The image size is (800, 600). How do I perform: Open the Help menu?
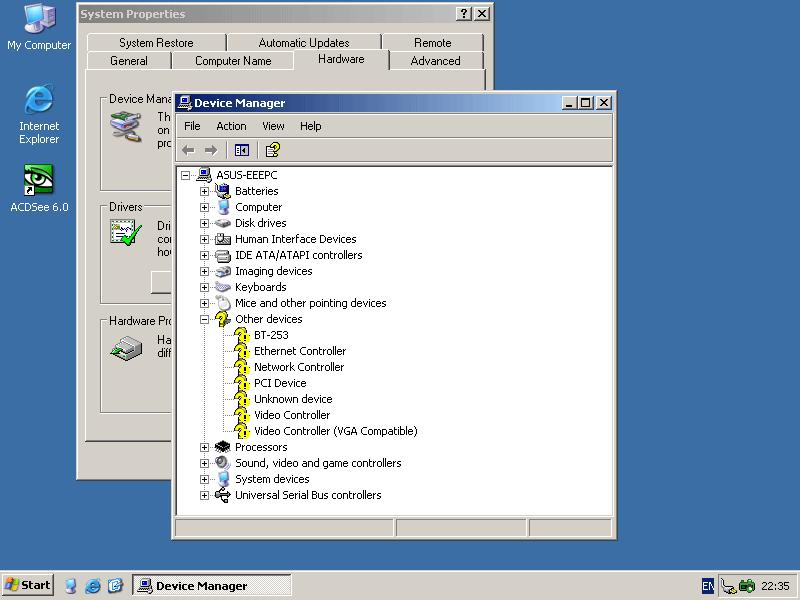point(310,126)
